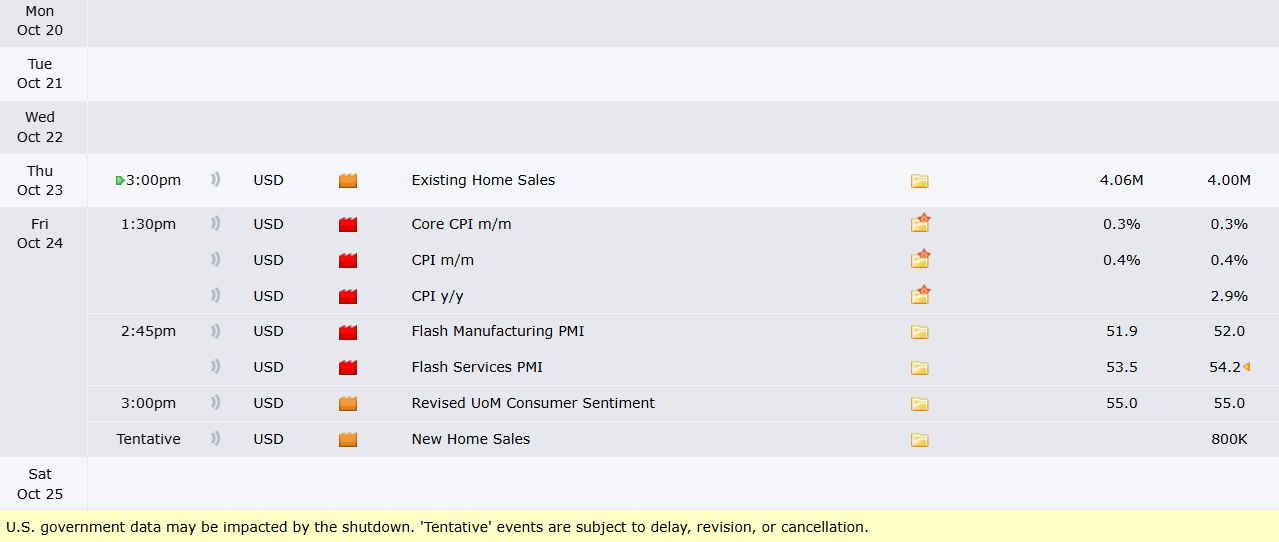Open starred detail folder for Core CPI m/m
The image size is (1279, 542).
point(920,224)
